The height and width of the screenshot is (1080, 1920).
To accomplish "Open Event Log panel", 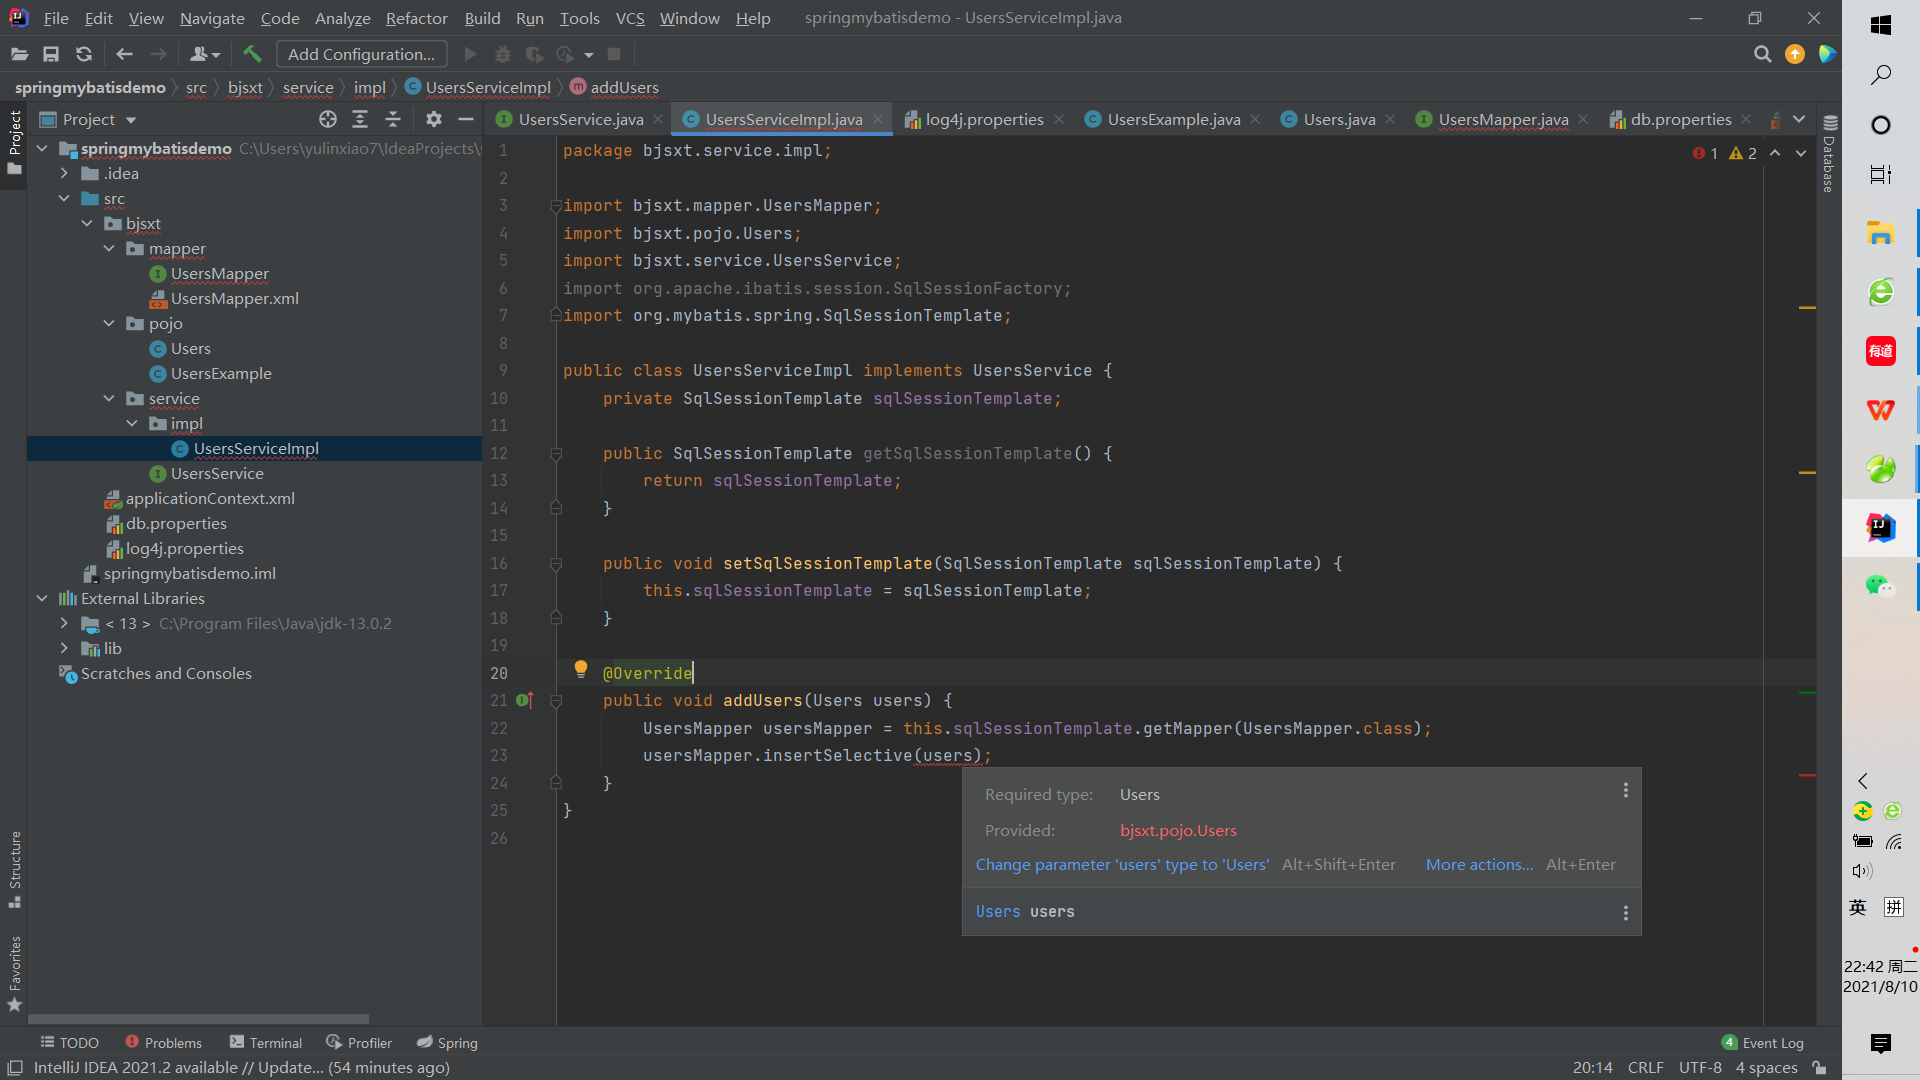I will [1762, 1042].
